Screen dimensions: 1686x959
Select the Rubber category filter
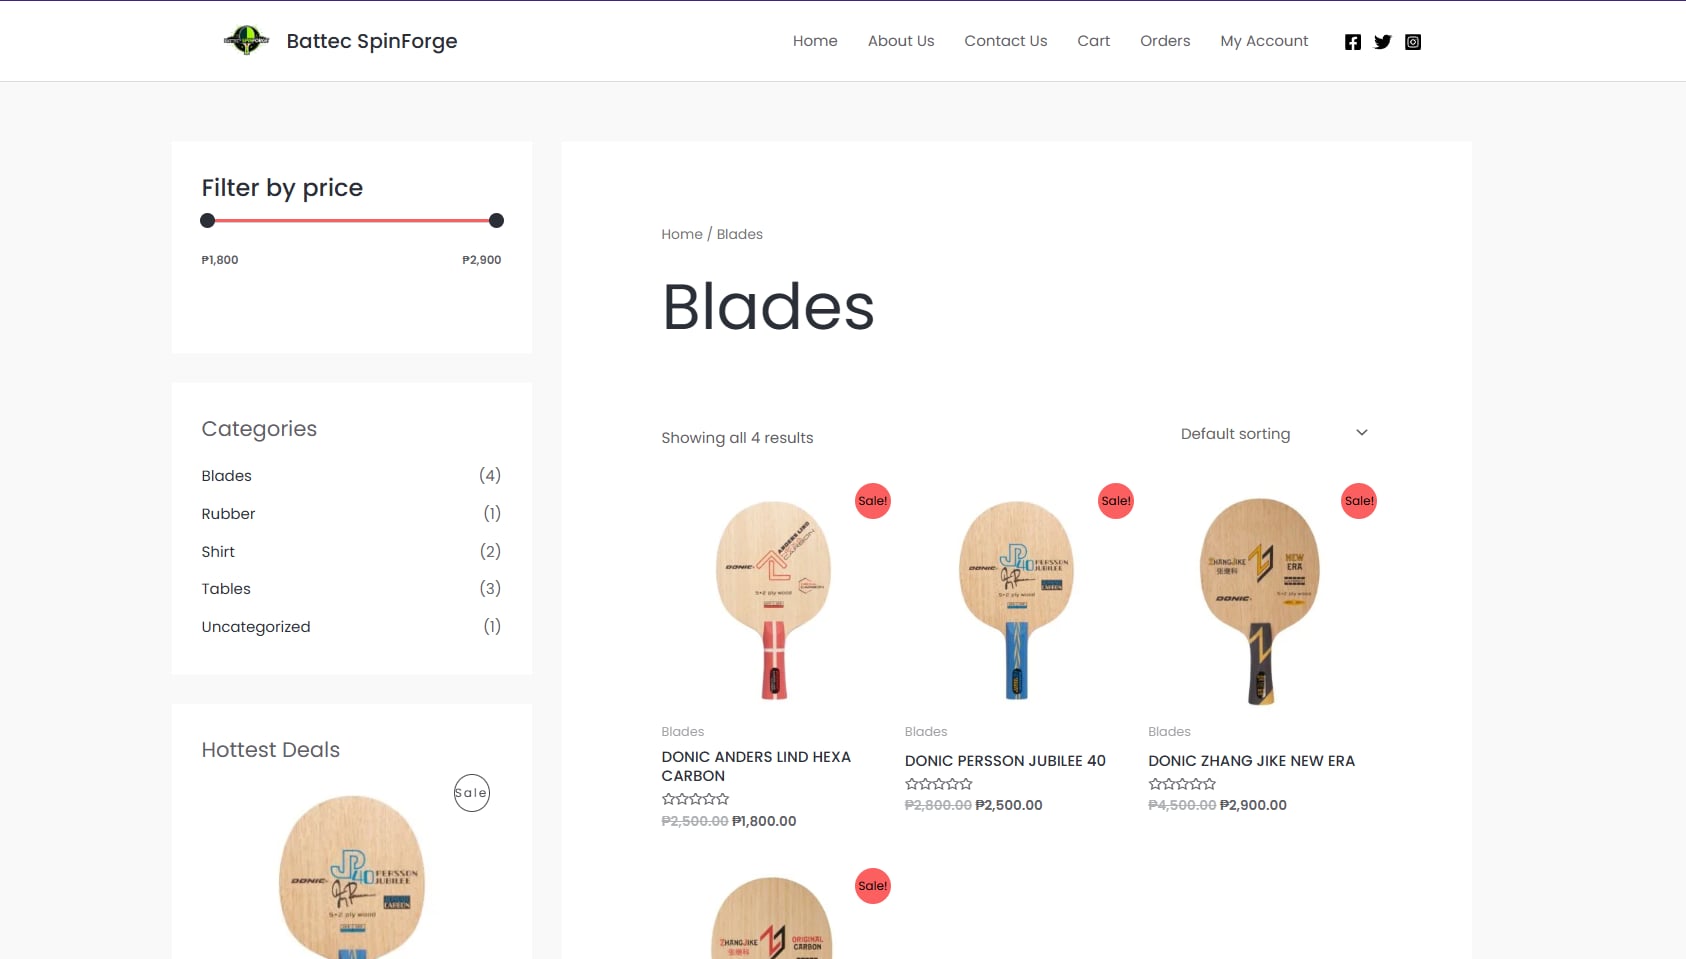228,513
